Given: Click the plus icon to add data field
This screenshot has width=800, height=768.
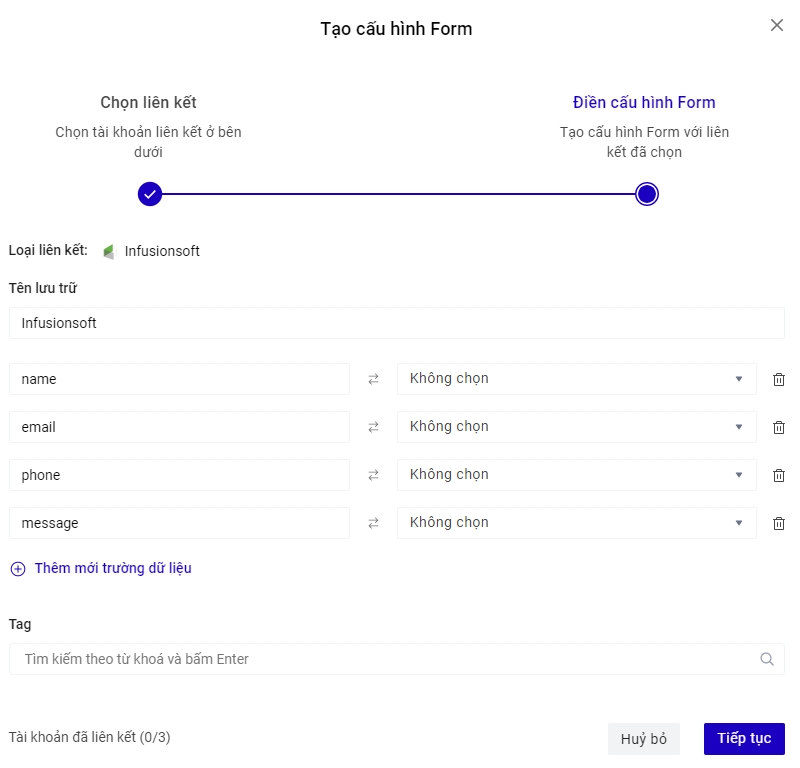Looking at the screenshot, I should point(18,569).
